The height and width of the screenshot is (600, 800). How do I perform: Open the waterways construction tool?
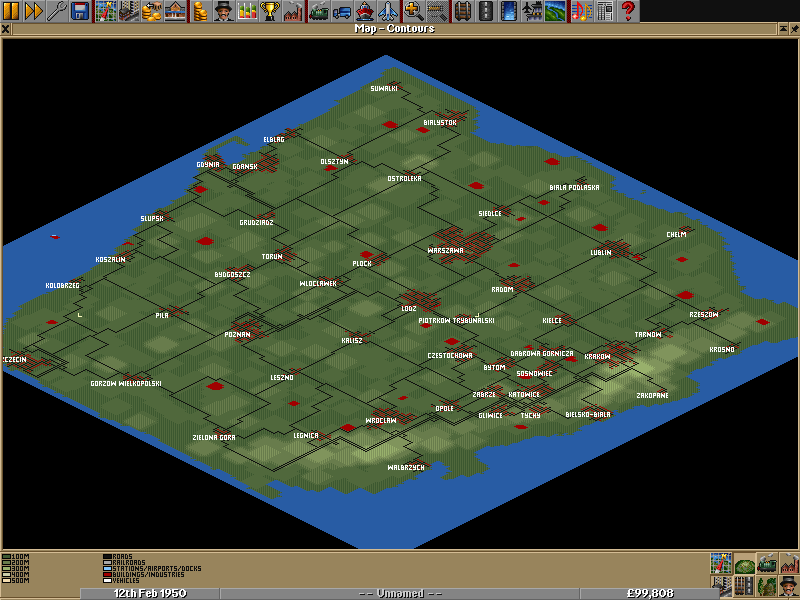click(509, 11)
